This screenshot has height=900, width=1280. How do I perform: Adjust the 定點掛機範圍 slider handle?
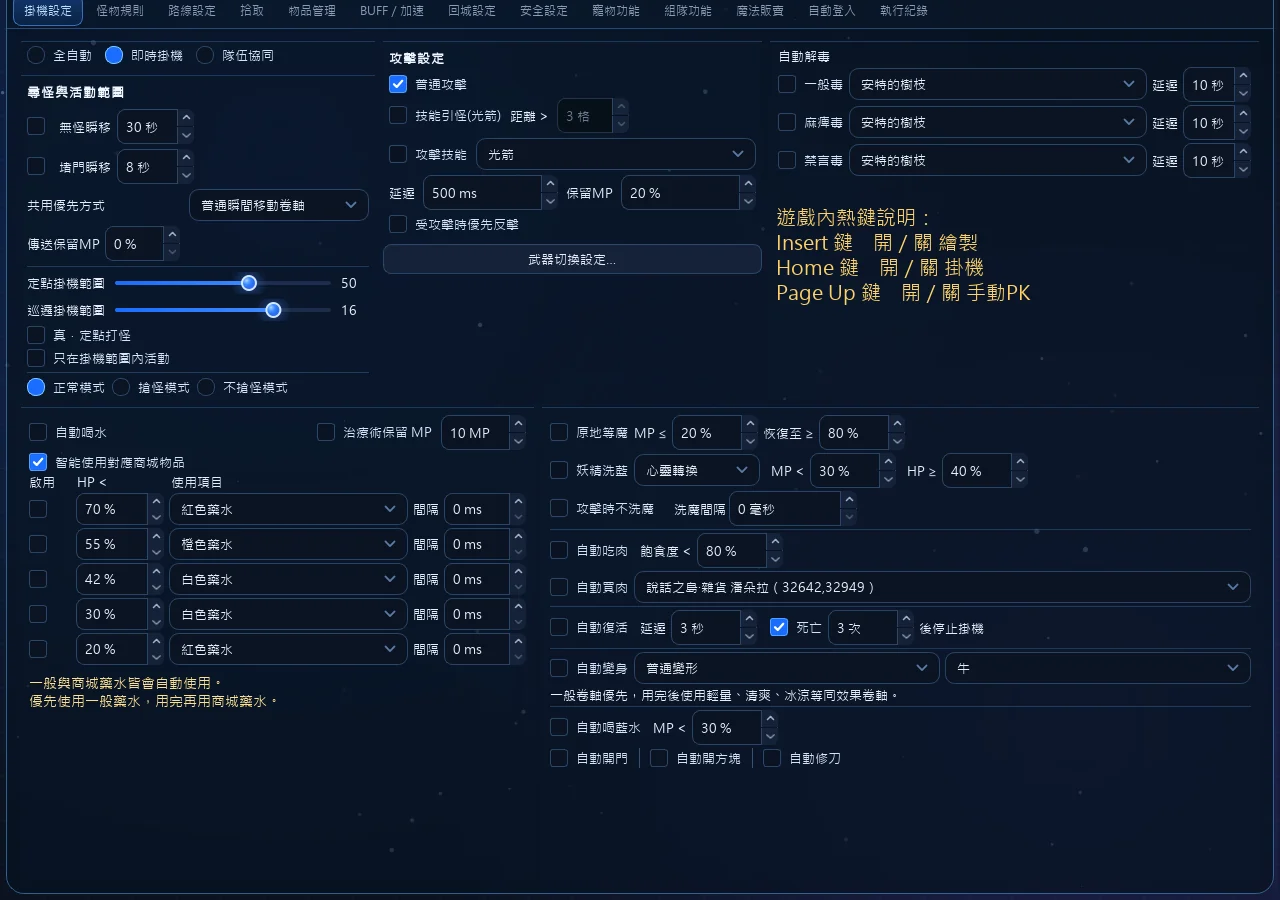point(249,284)
